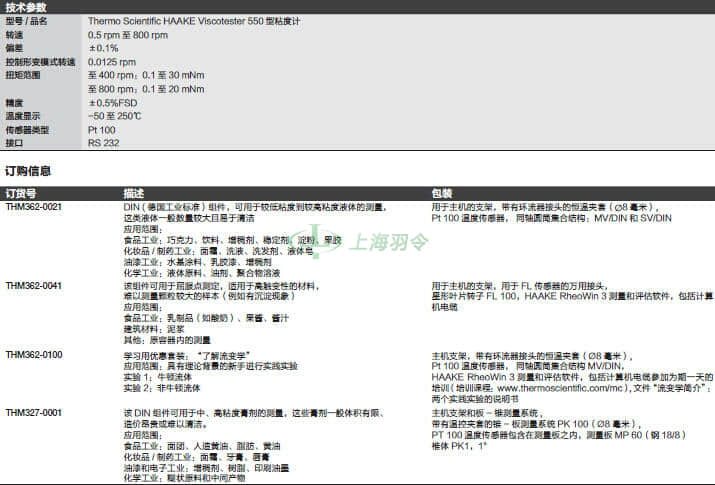Click the 至 400 rpm: 0.1 至 30 mNm value

click(146, 75)
